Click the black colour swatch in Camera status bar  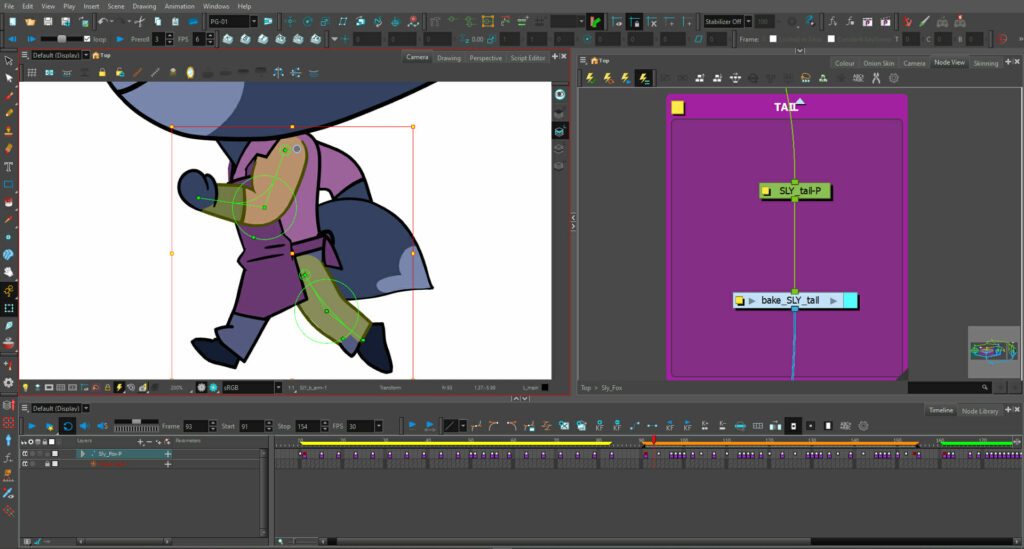pyautogui.click(x=545, y=387)
